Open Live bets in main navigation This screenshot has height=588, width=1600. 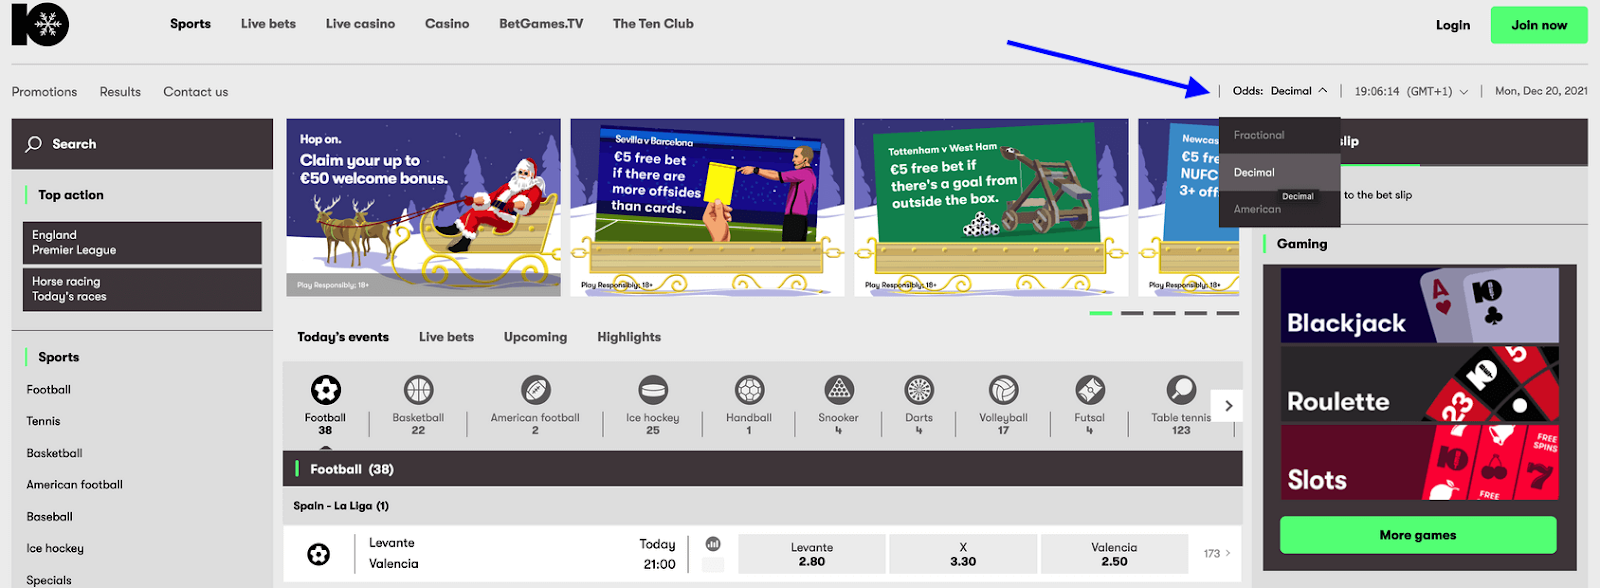pyautogui.click(x=268, y=24)
